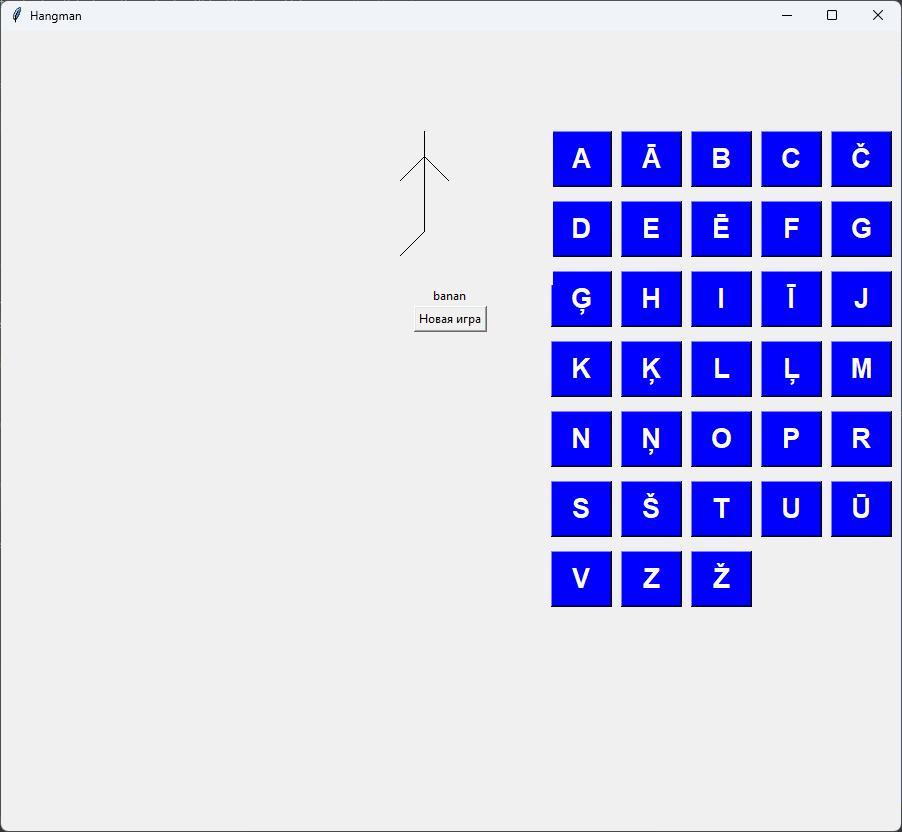Select the plain I letter tile

721,299
